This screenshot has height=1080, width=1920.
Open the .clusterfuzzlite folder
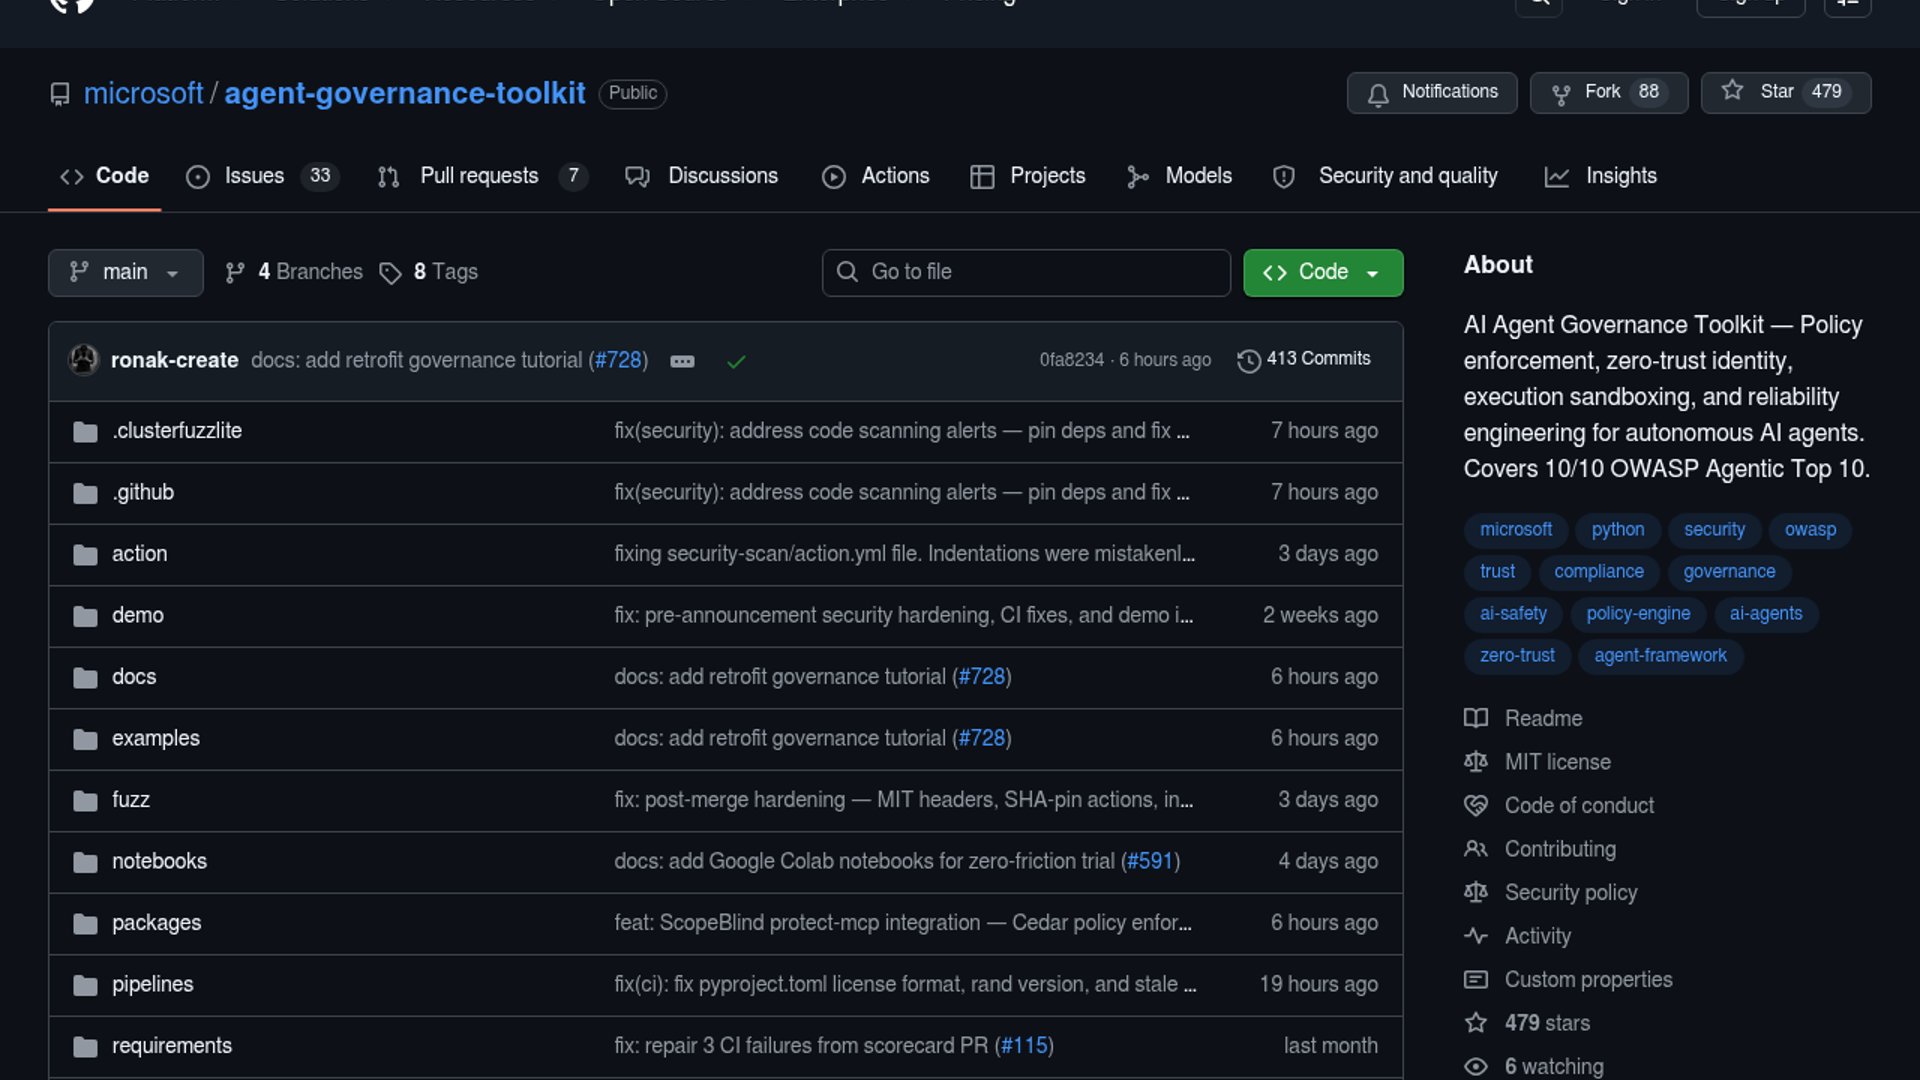click(x=177, y=431)
